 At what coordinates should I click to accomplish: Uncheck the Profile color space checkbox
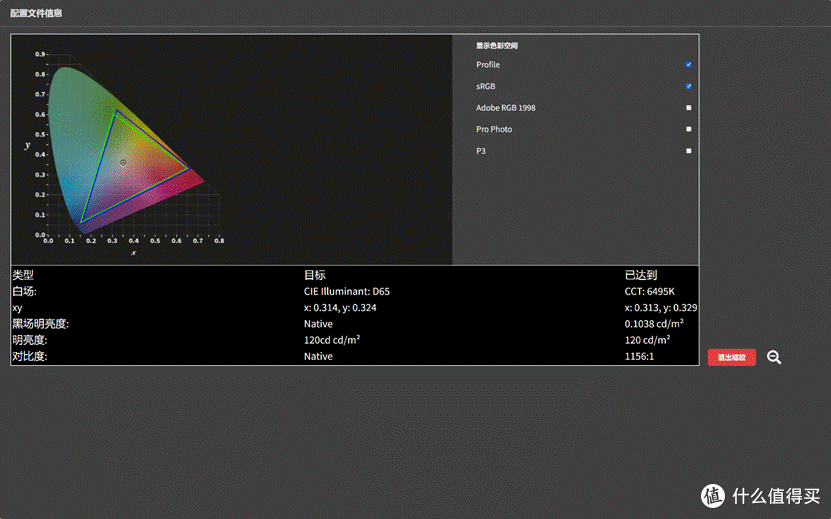pos(688,65)
